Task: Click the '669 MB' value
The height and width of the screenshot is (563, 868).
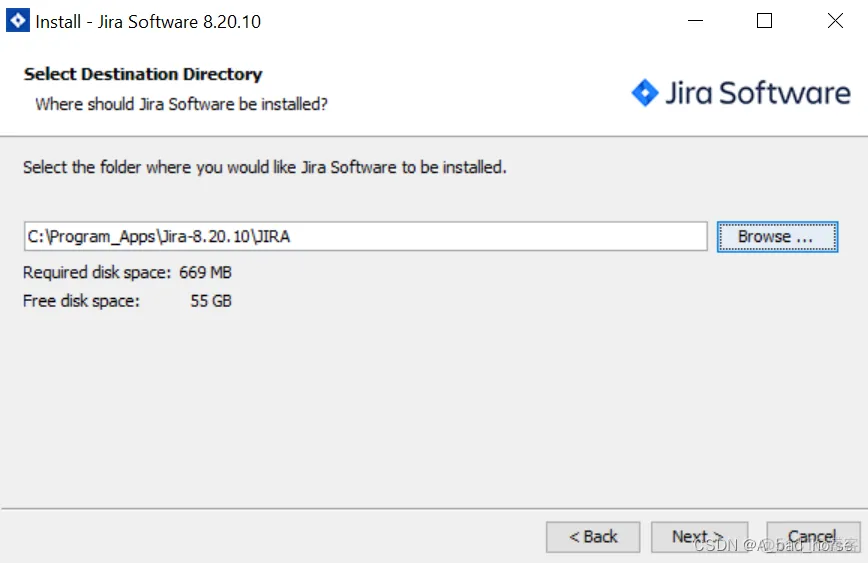Action: click(x=205, y=272)
